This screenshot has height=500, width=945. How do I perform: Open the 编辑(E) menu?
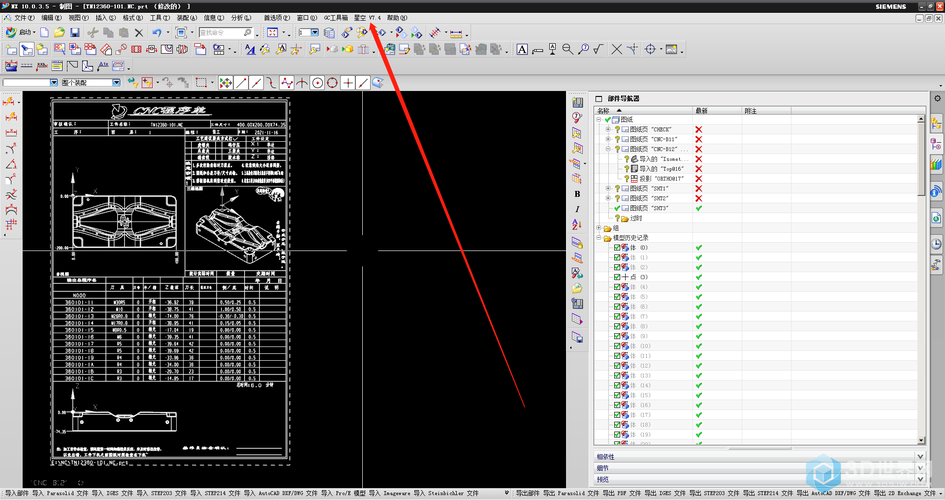pos(51,18)
